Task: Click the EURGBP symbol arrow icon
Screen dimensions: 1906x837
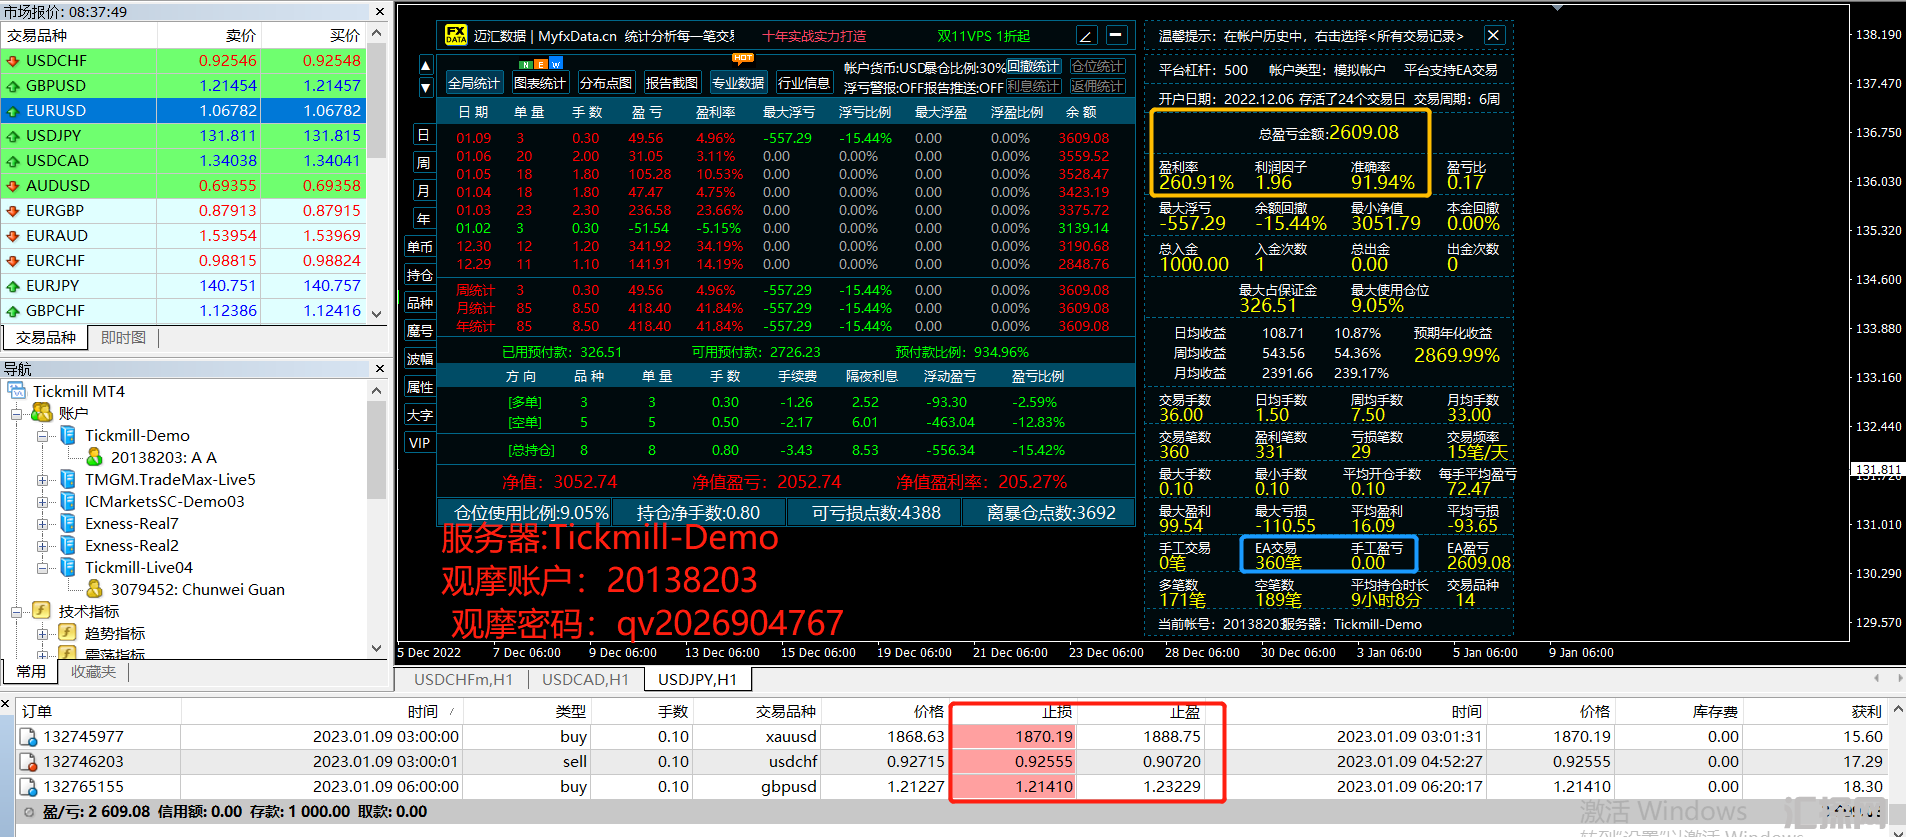Action: pos(13,211)
